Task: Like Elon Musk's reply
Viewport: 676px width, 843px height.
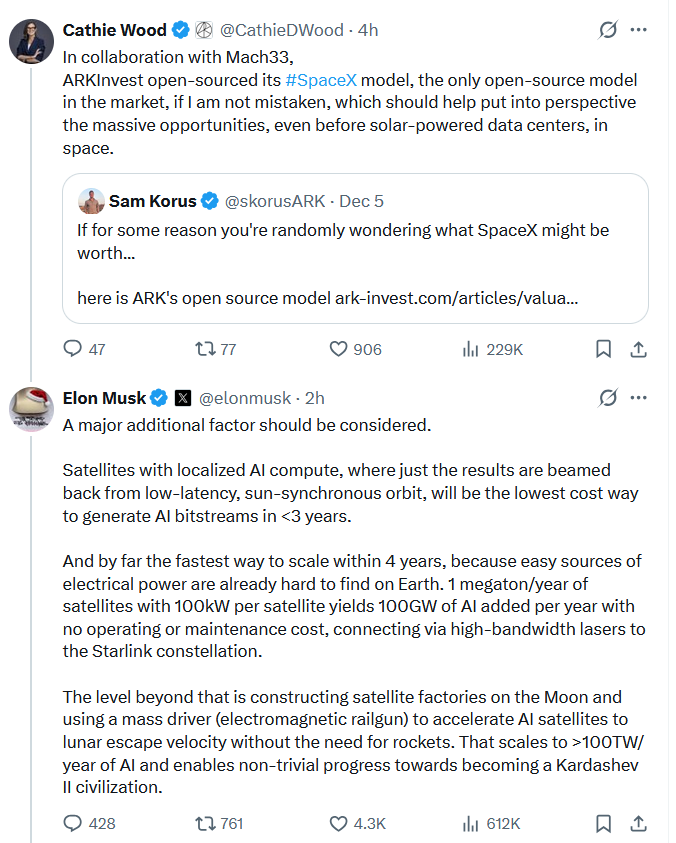Action: pyautogui.click(x=336, y=823)
